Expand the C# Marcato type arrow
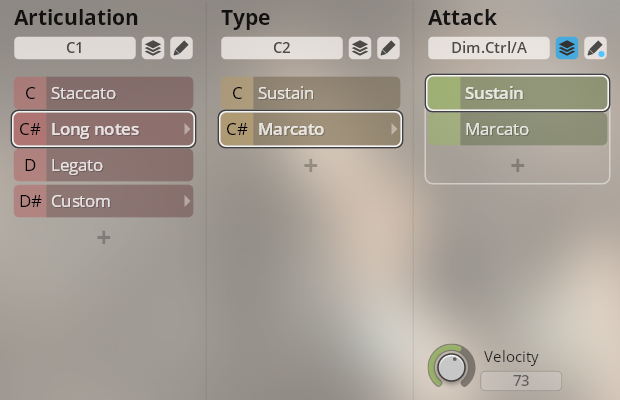The height and width of the screenshot is (400, 620). point(394,129)
